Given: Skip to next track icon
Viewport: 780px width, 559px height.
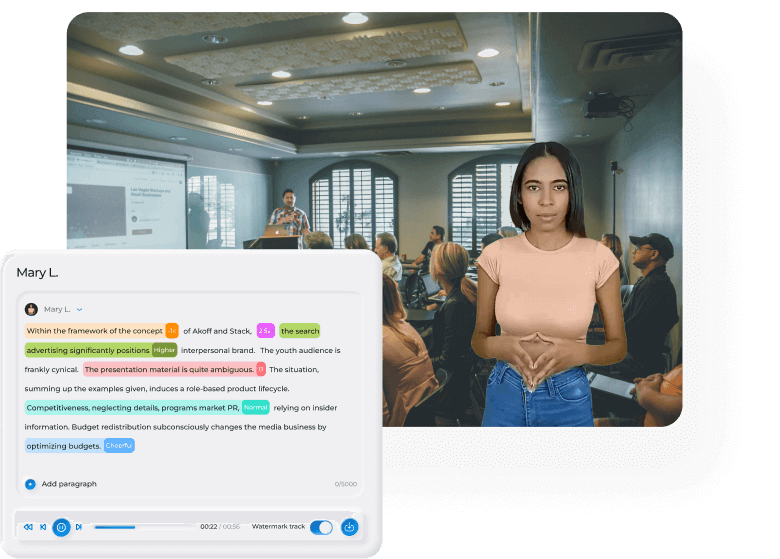Looking at the screenshot, I should pos(79,527).
